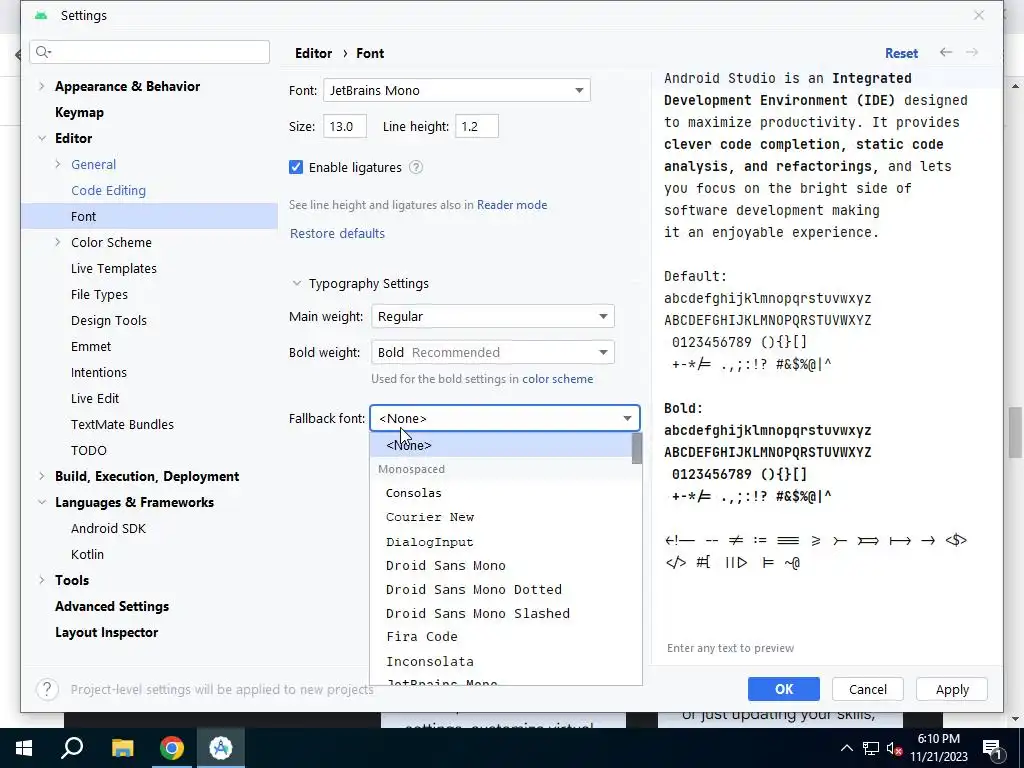This screenshot has height=768, width=1024.
Task: Click the Cancel button
Action: (868, 689)
